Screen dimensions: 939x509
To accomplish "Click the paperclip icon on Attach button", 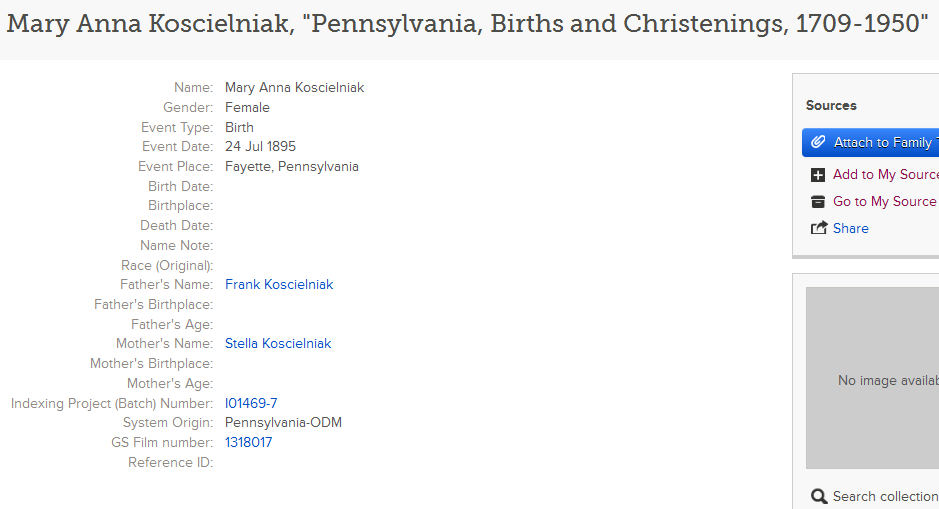I will 818,143.
